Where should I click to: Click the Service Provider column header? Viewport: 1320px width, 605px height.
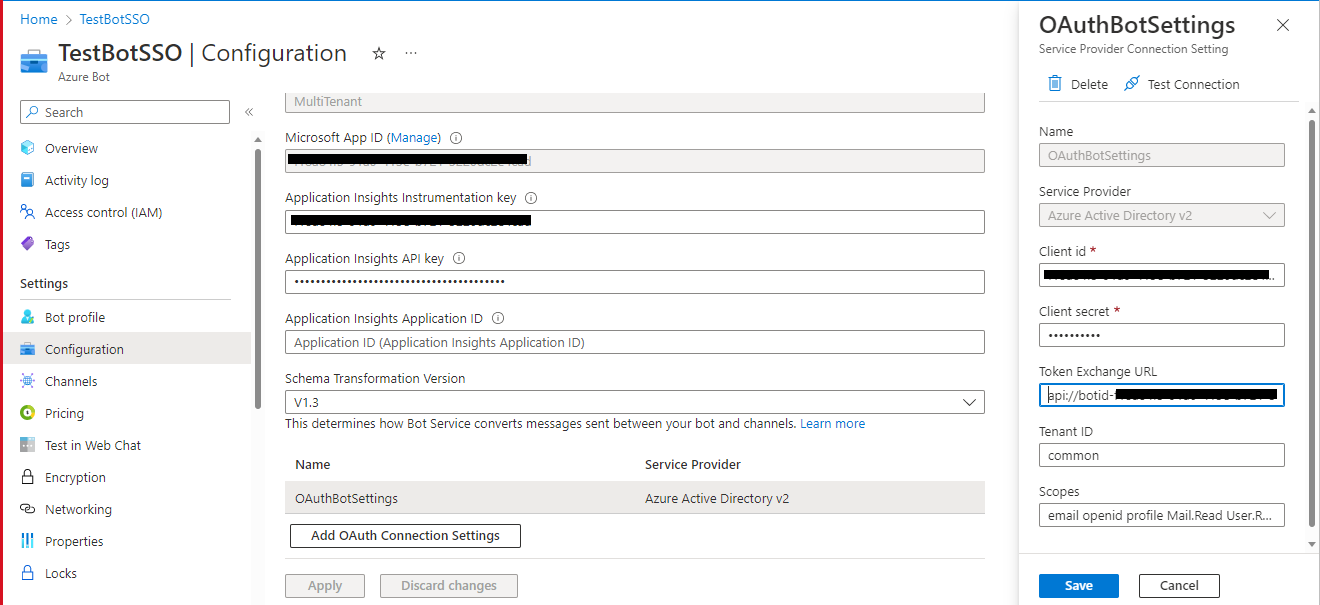pyautogui.click(x=693, y=464)
